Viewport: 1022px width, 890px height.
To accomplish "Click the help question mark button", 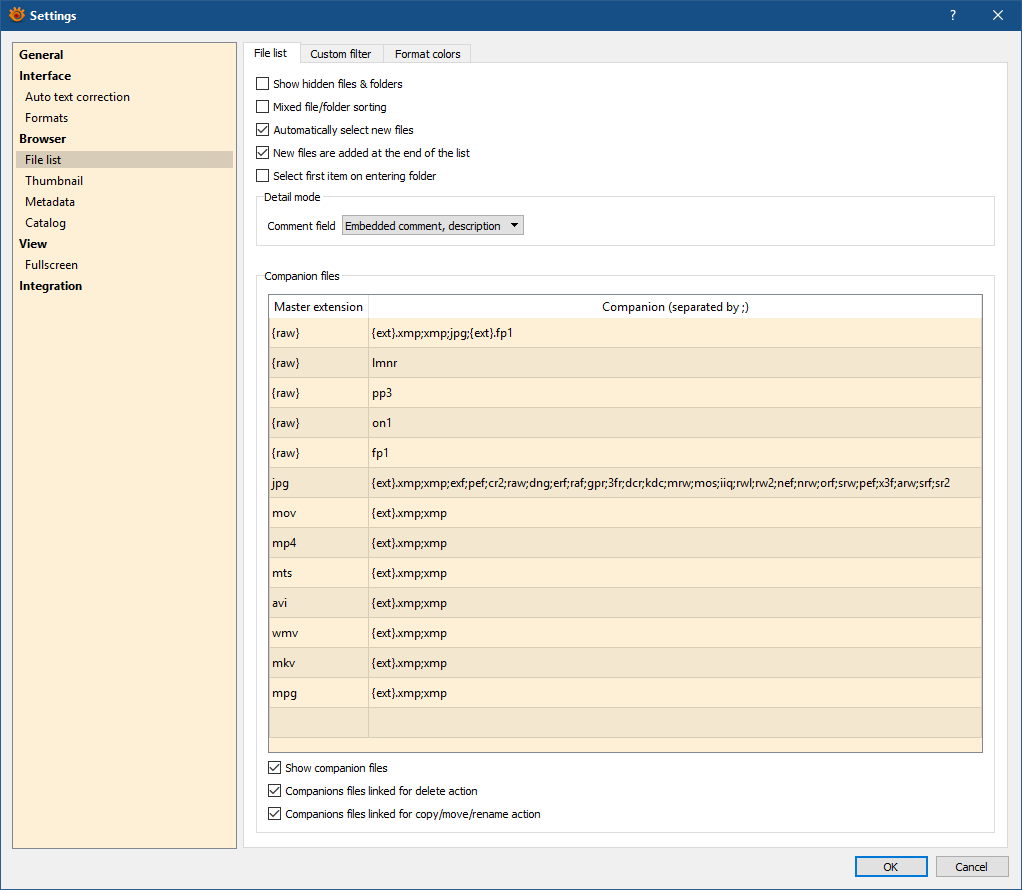I will pos(952,15).
